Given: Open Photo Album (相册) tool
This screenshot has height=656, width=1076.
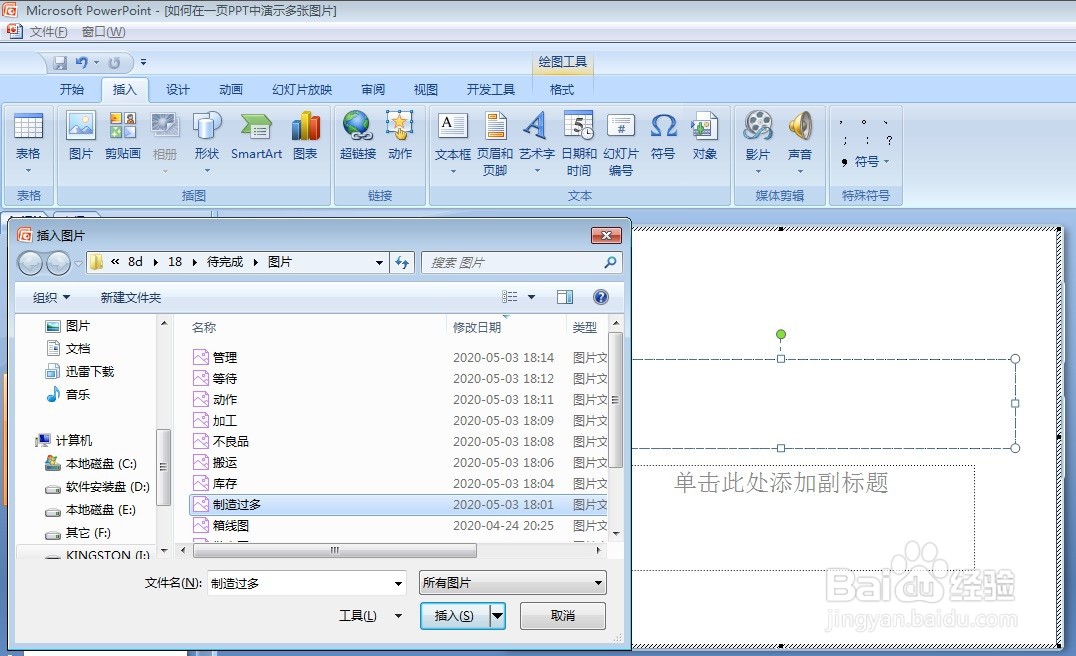Looking at the screenshot, I should [x=165, y=142].
